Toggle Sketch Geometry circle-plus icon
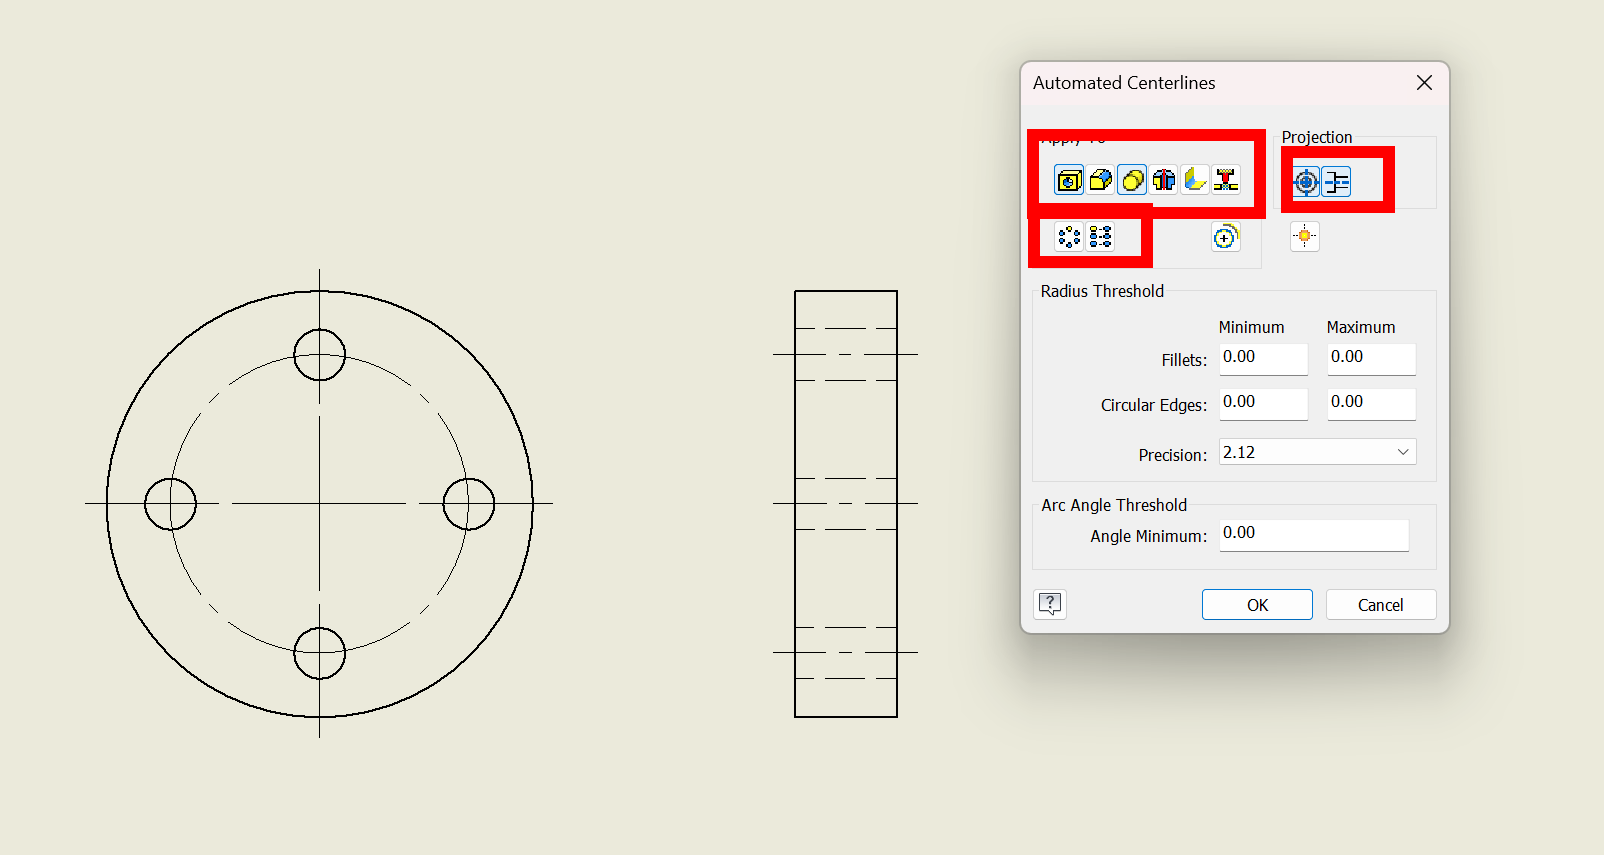The width and height of the screenshot is (1604, 855). [1225, 237]
